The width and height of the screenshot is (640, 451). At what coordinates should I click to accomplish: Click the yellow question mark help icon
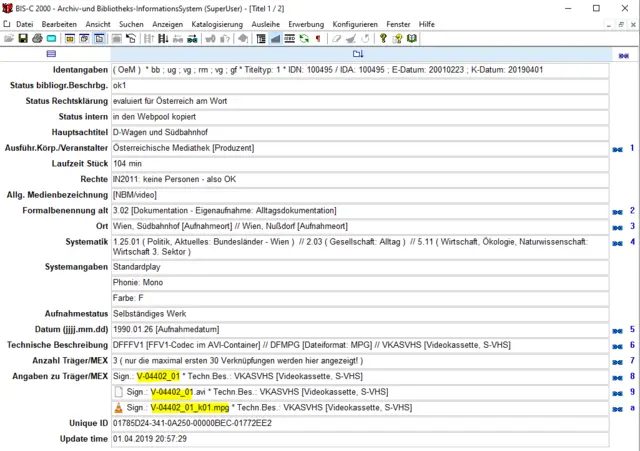(x=382, y=39)
